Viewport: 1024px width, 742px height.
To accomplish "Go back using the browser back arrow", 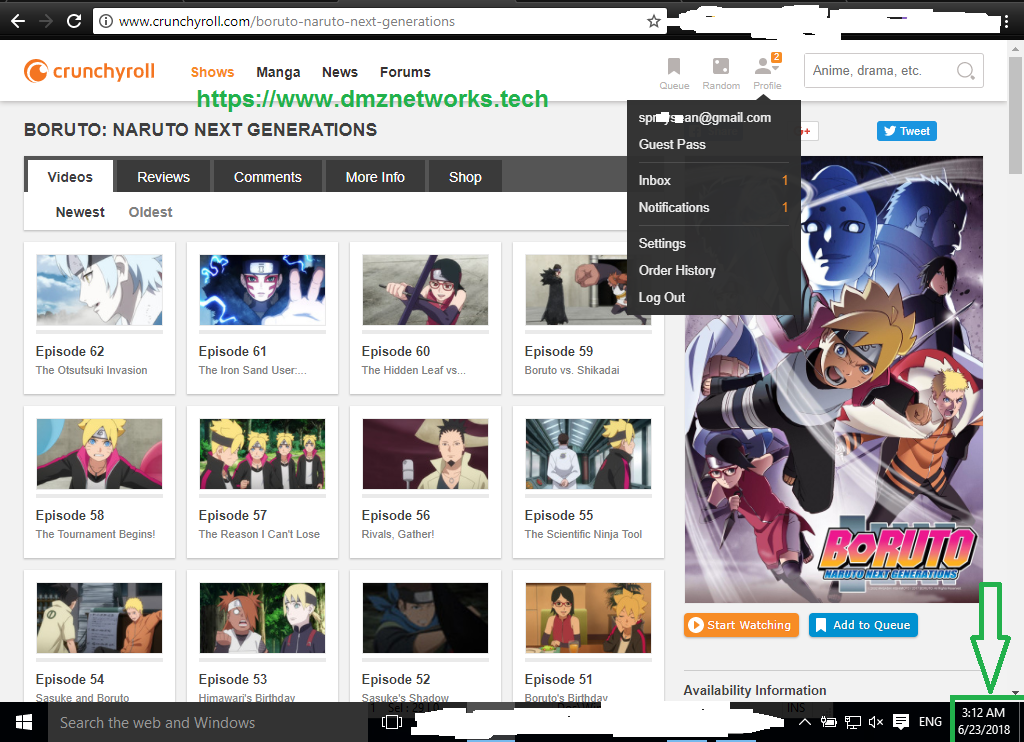I will (18, 21).
